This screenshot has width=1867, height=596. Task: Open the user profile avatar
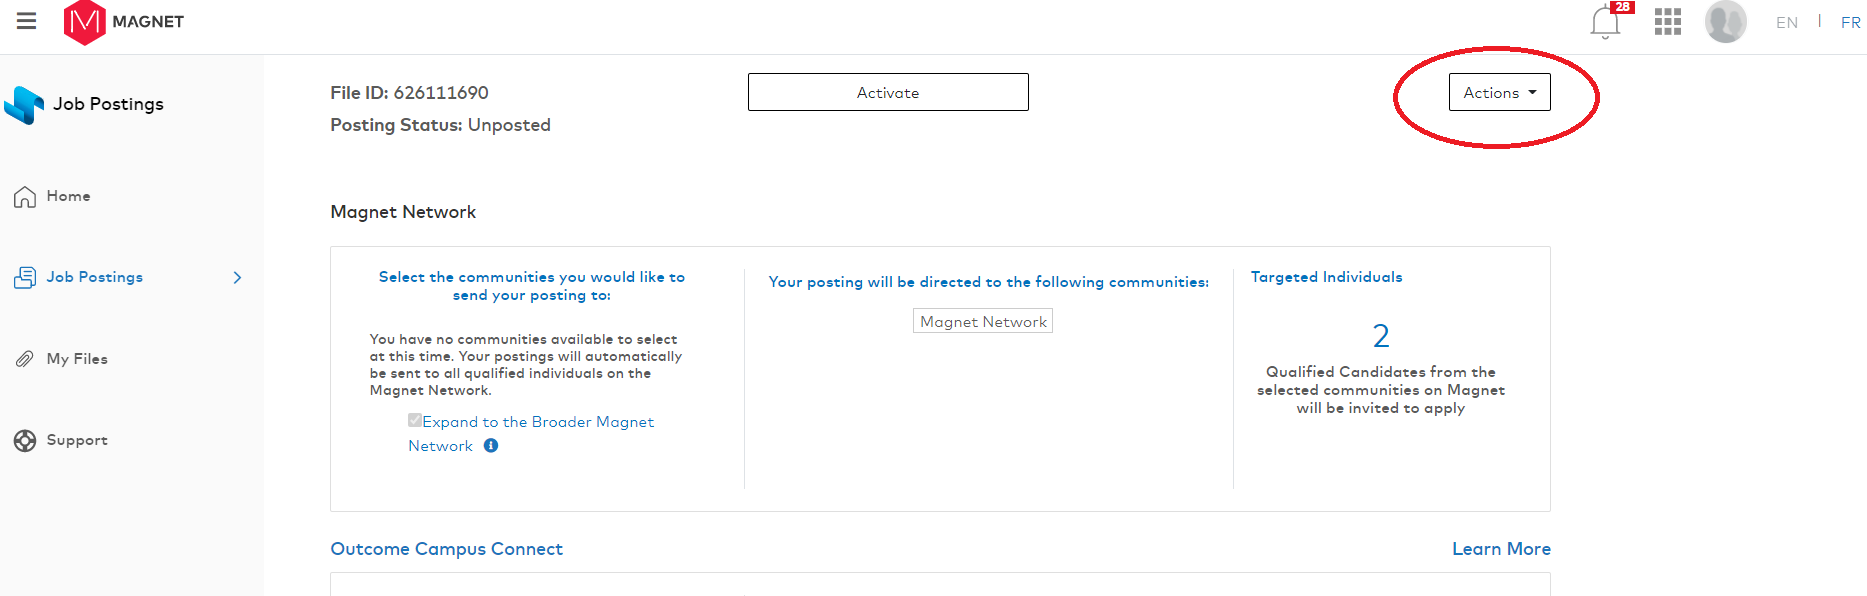pyautogui.click(x=1725, y=22)
